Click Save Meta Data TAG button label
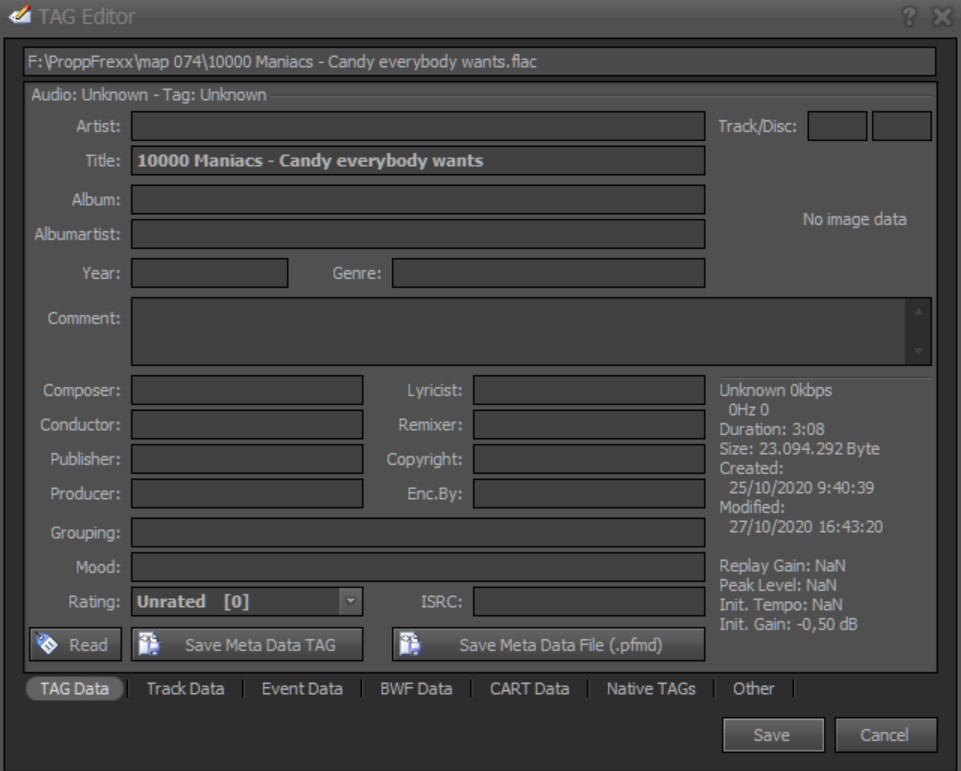 tap(260, 645)
